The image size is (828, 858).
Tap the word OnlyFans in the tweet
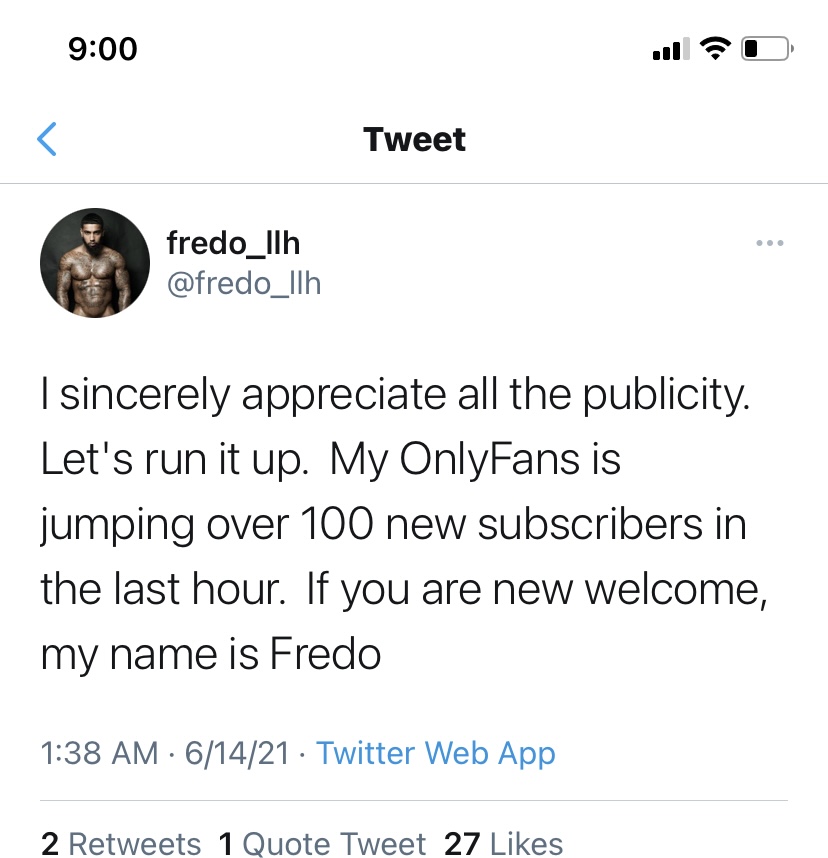point(488,460)
